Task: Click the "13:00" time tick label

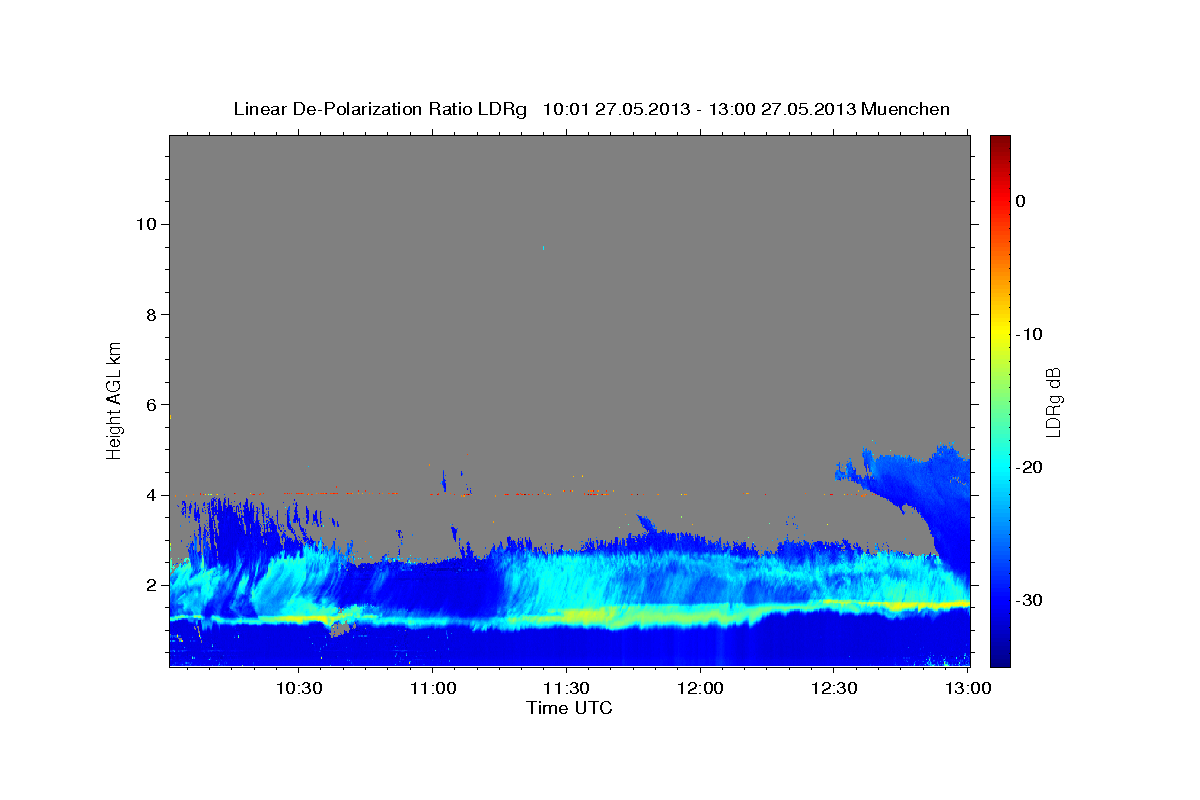Action: pyautogui.click(x=968, y=688)
